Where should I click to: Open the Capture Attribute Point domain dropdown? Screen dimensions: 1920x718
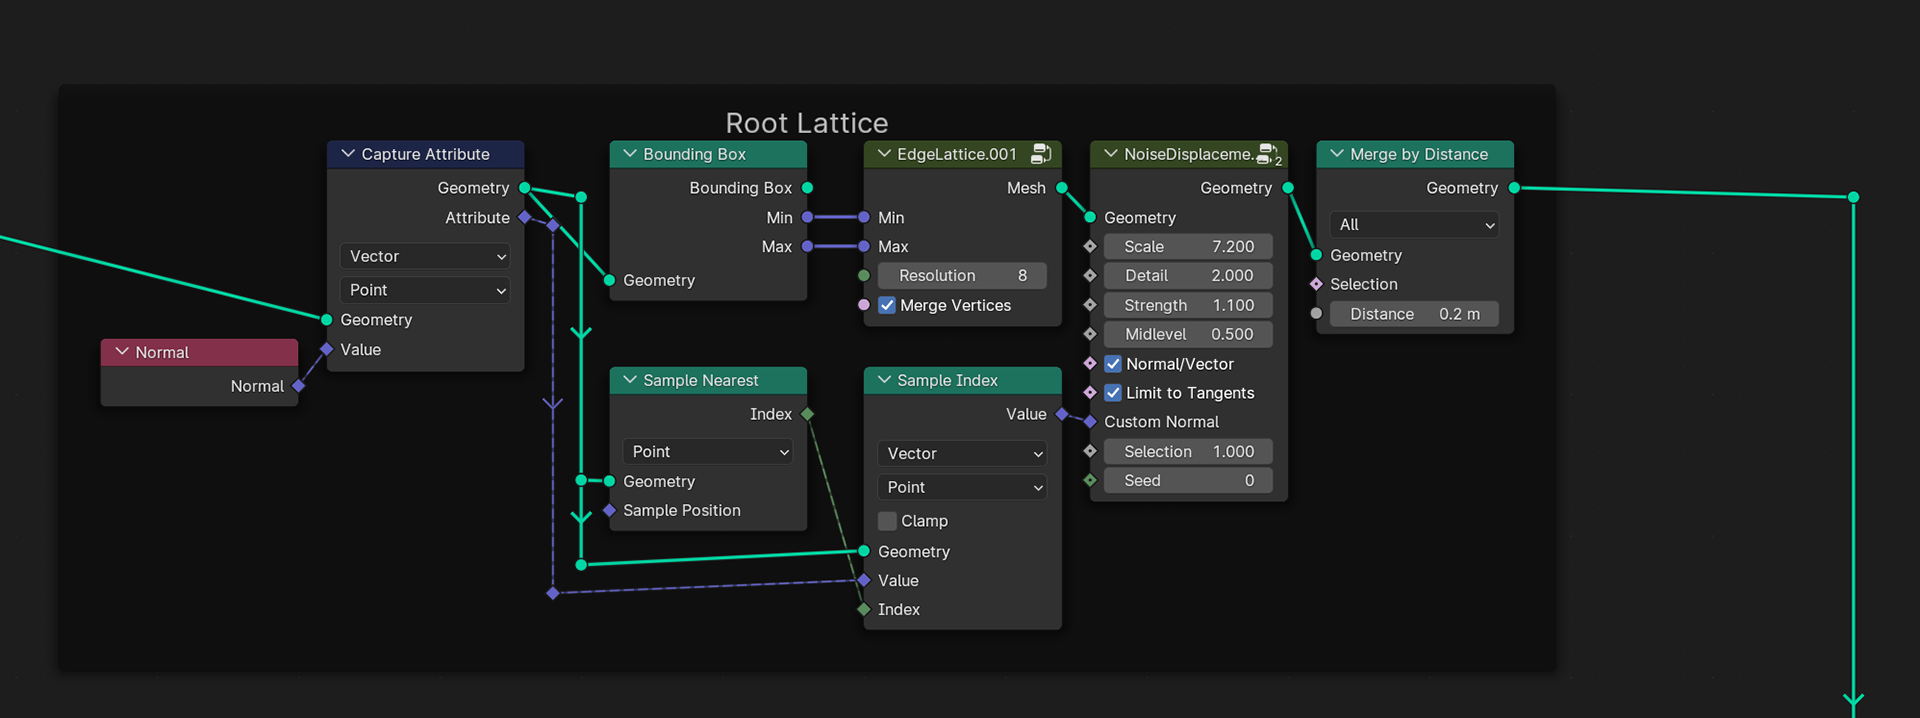tap(425, 290)
